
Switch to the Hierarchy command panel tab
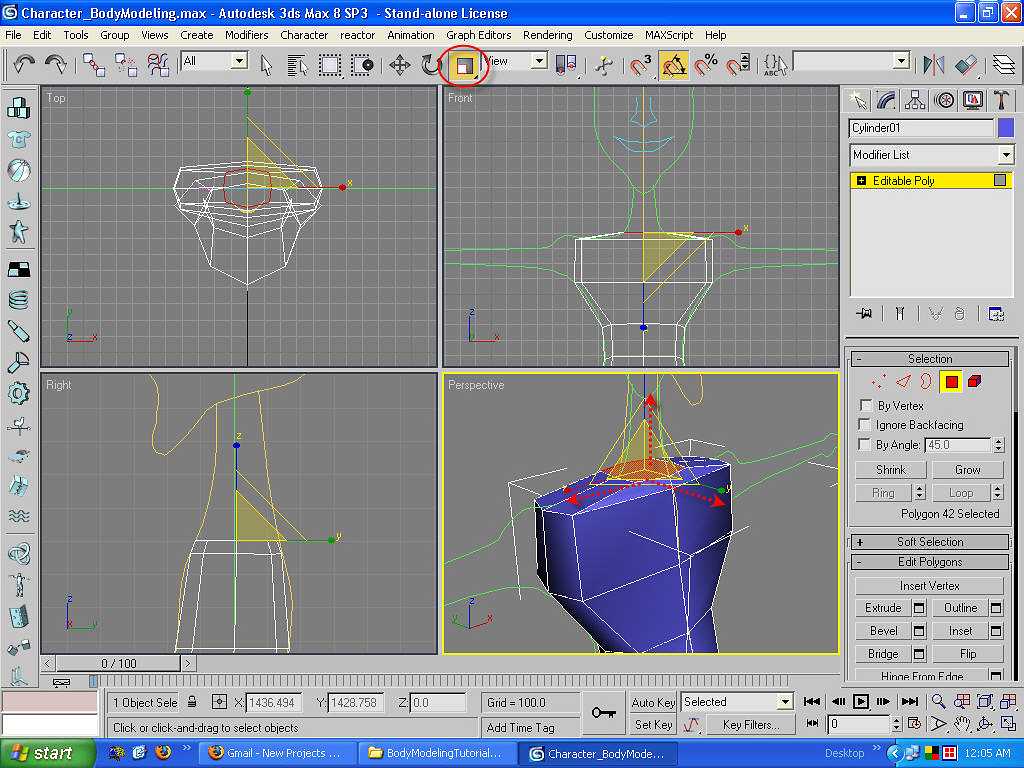coord(916,100)
